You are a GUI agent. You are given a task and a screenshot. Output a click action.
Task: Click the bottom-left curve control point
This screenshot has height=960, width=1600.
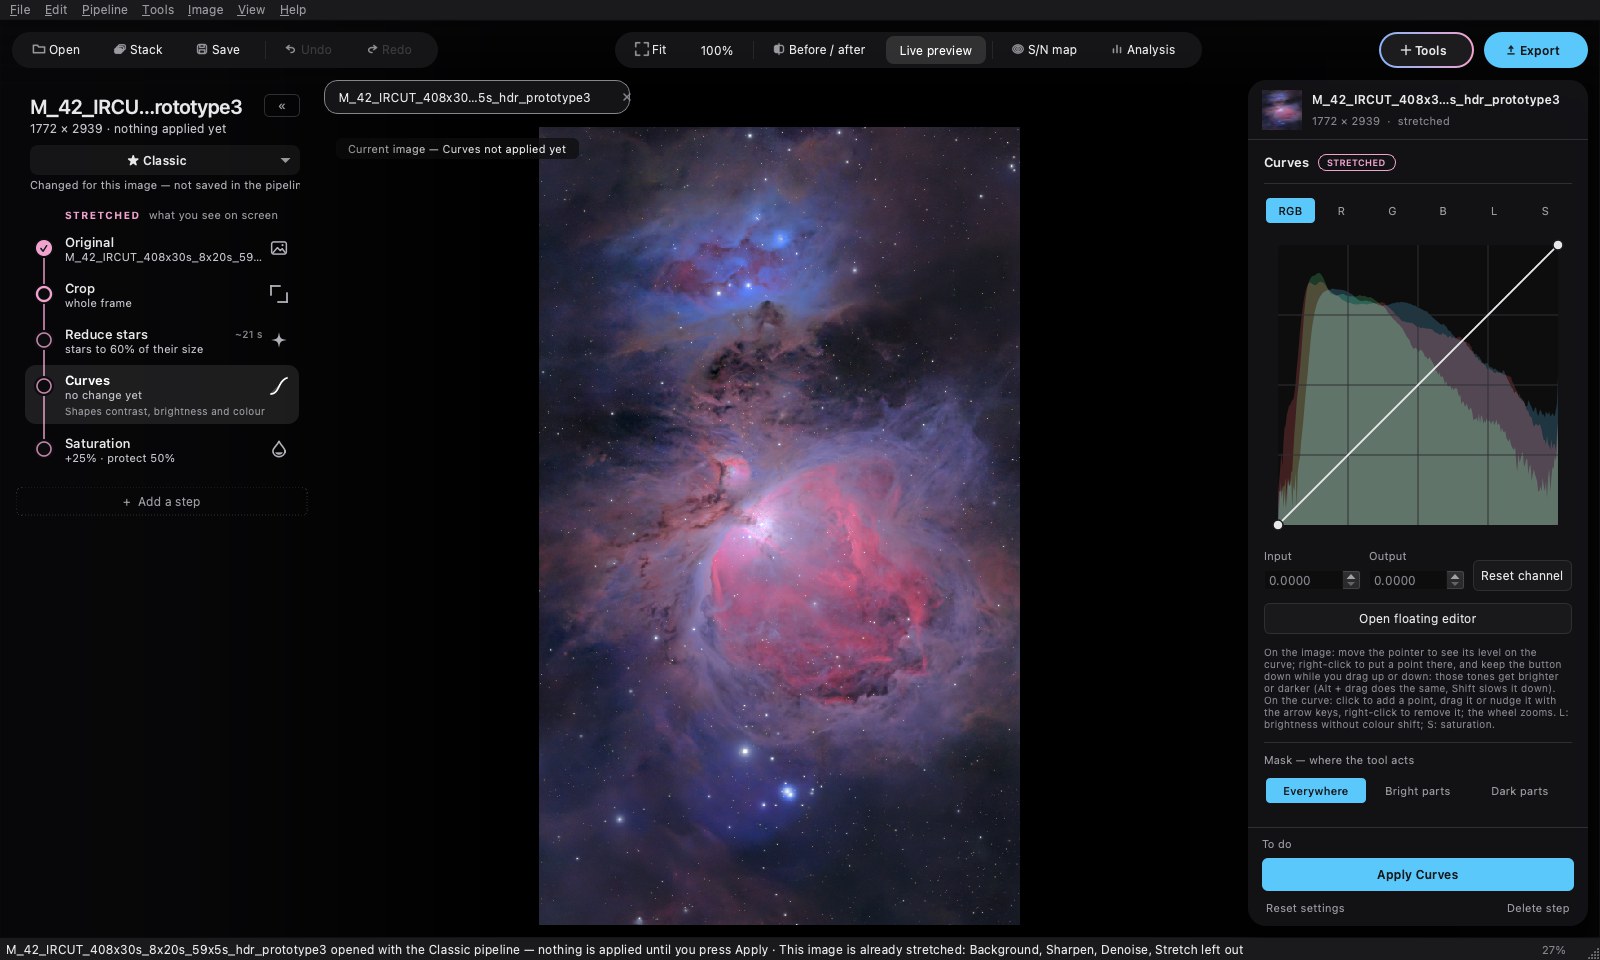pyautogui.click(x=1278, y=525)
